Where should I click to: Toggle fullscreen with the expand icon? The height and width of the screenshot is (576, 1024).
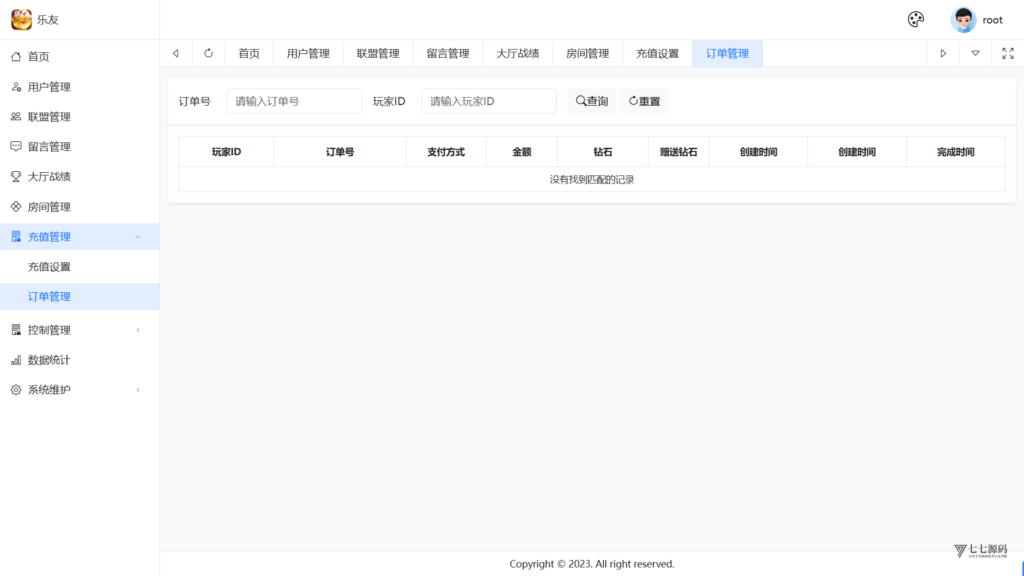coord(1008,54)
